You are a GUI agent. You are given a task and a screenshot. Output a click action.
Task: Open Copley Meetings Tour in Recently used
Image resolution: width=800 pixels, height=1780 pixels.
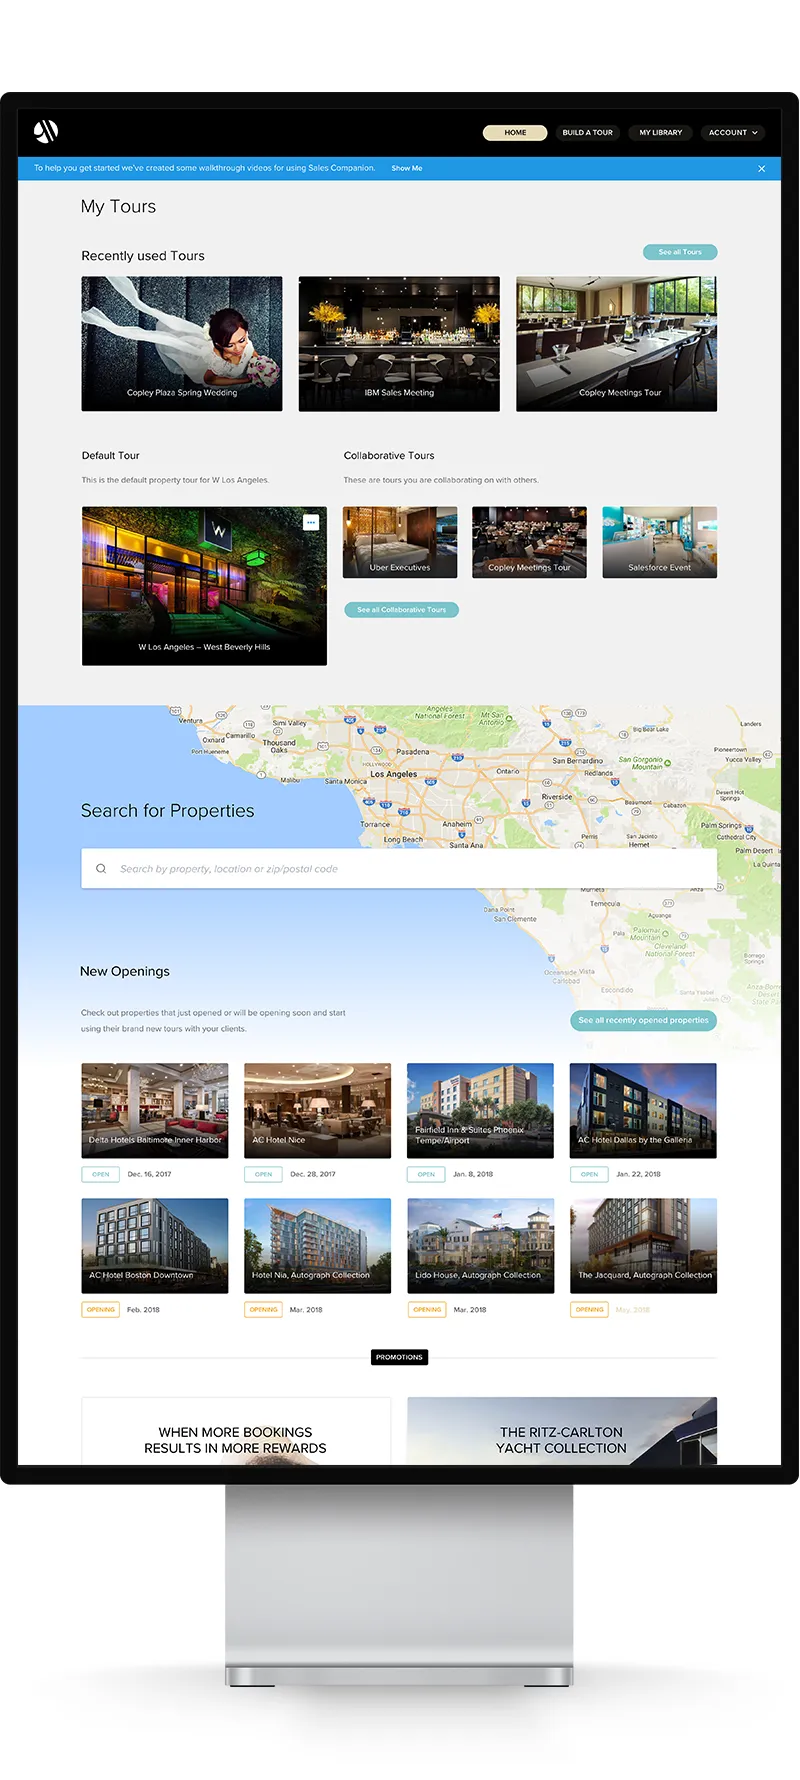click(616, 344)
